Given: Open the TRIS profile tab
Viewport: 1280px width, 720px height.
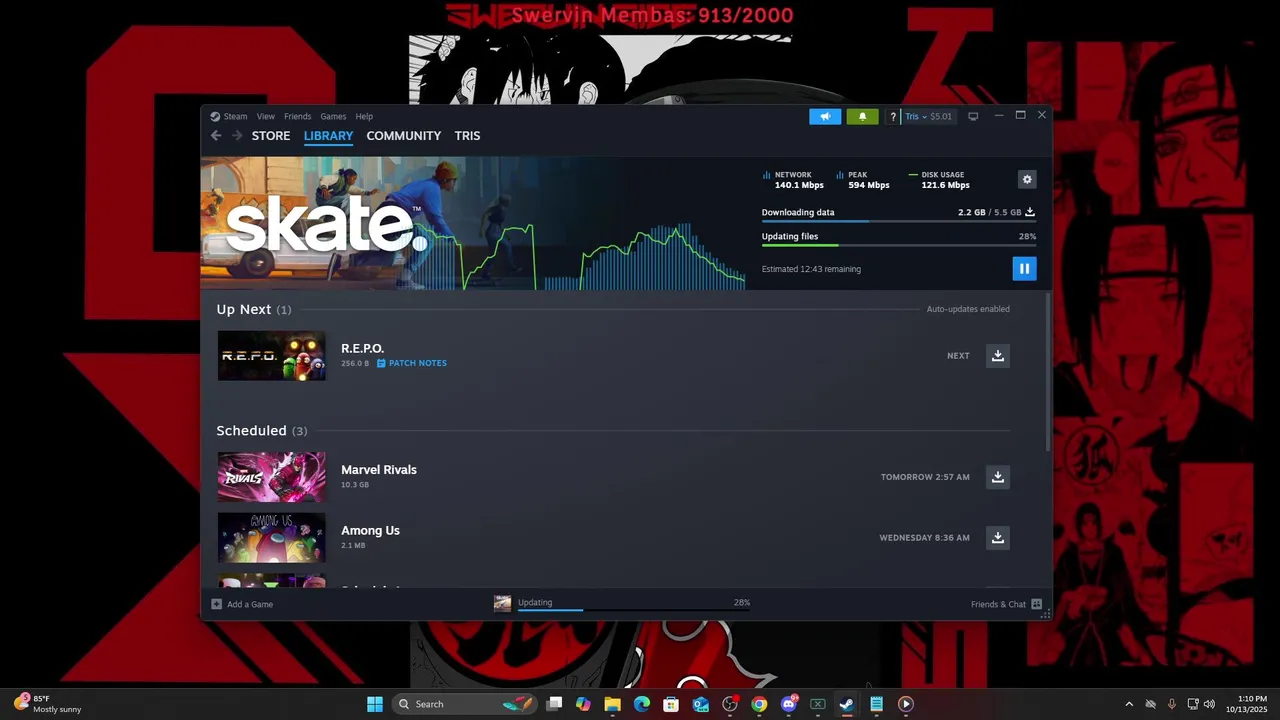Looking at the screenshot, I should [x=467, y=136].
